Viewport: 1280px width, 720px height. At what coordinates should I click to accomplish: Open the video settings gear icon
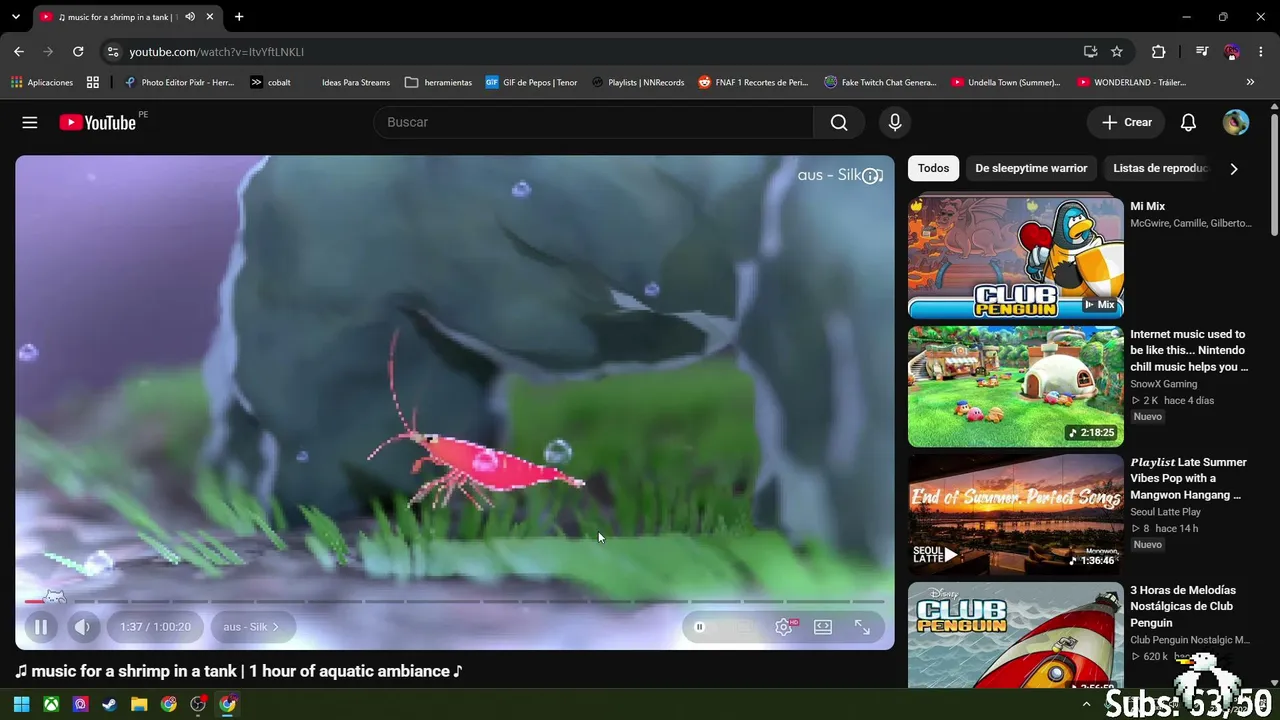785,627
